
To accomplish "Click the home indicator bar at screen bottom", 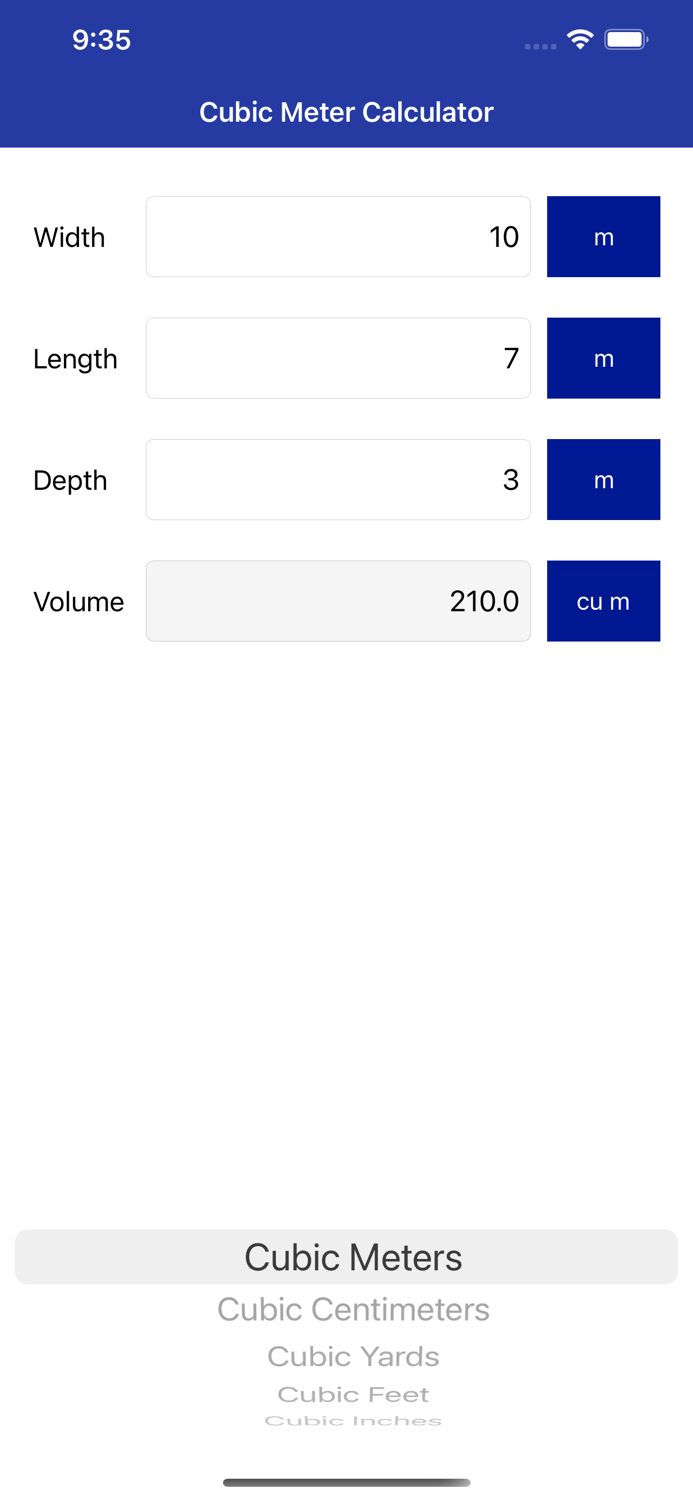I will coord(346,1483).
